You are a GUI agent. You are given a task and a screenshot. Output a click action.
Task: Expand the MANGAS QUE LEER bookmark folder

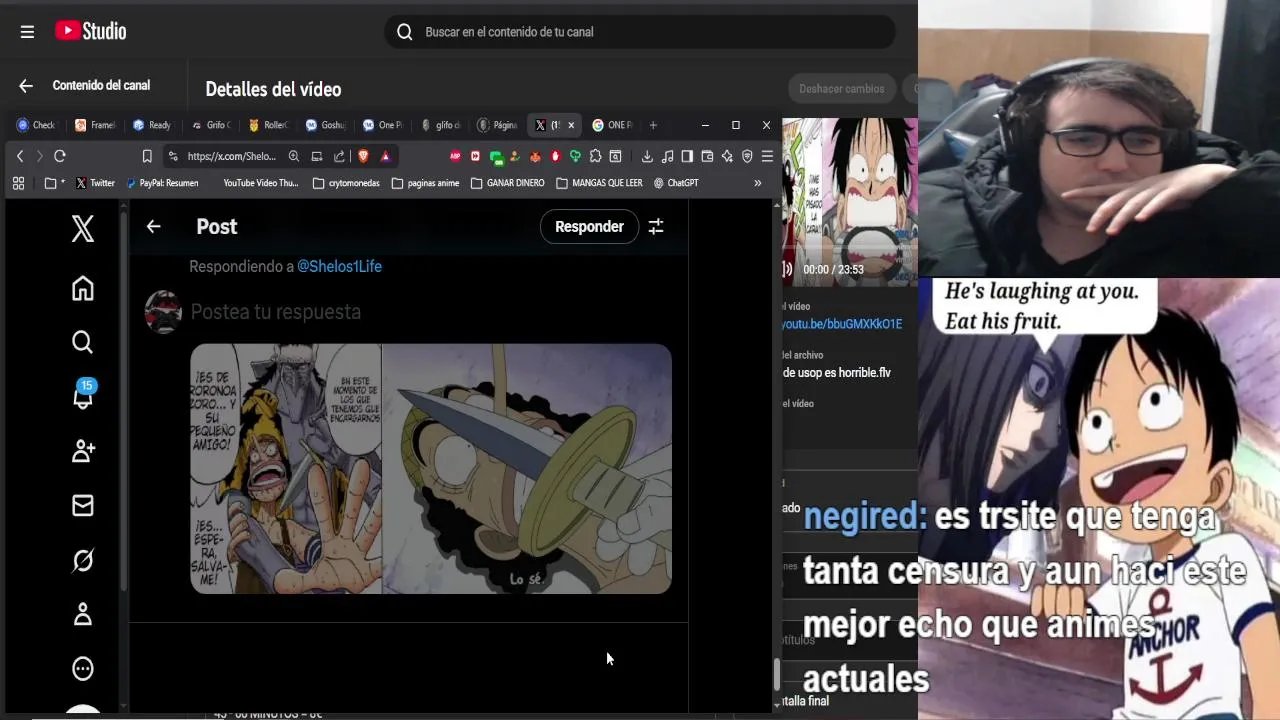[x=599, y=183]
